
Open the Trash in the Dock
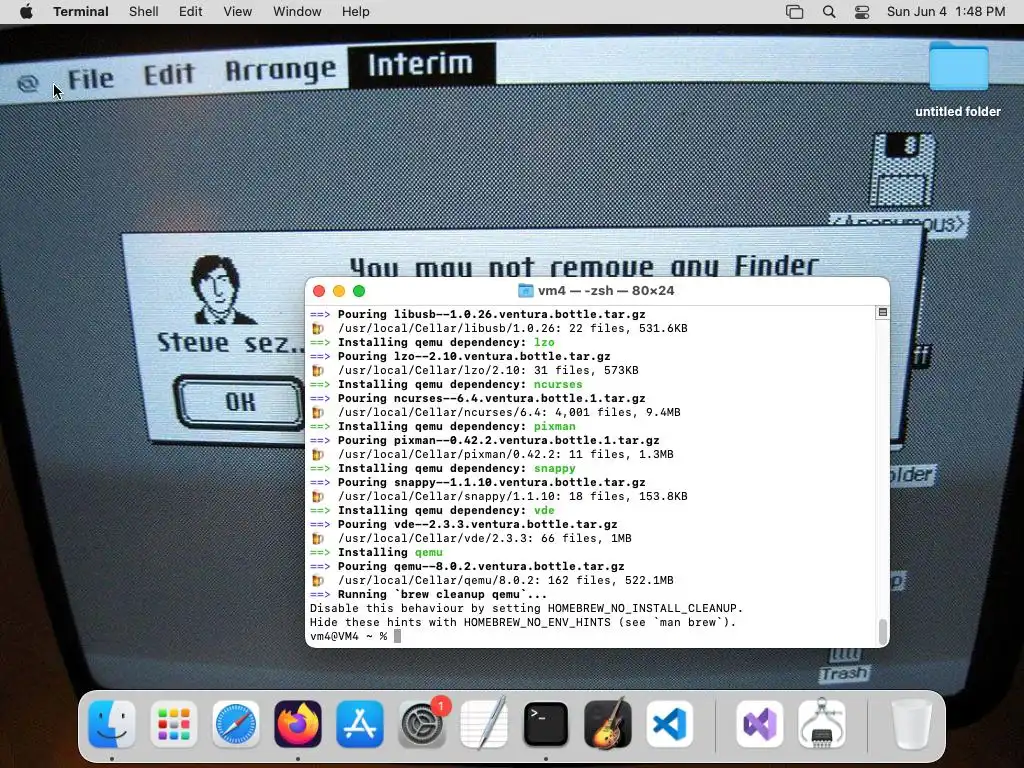[x=911, y=724]
